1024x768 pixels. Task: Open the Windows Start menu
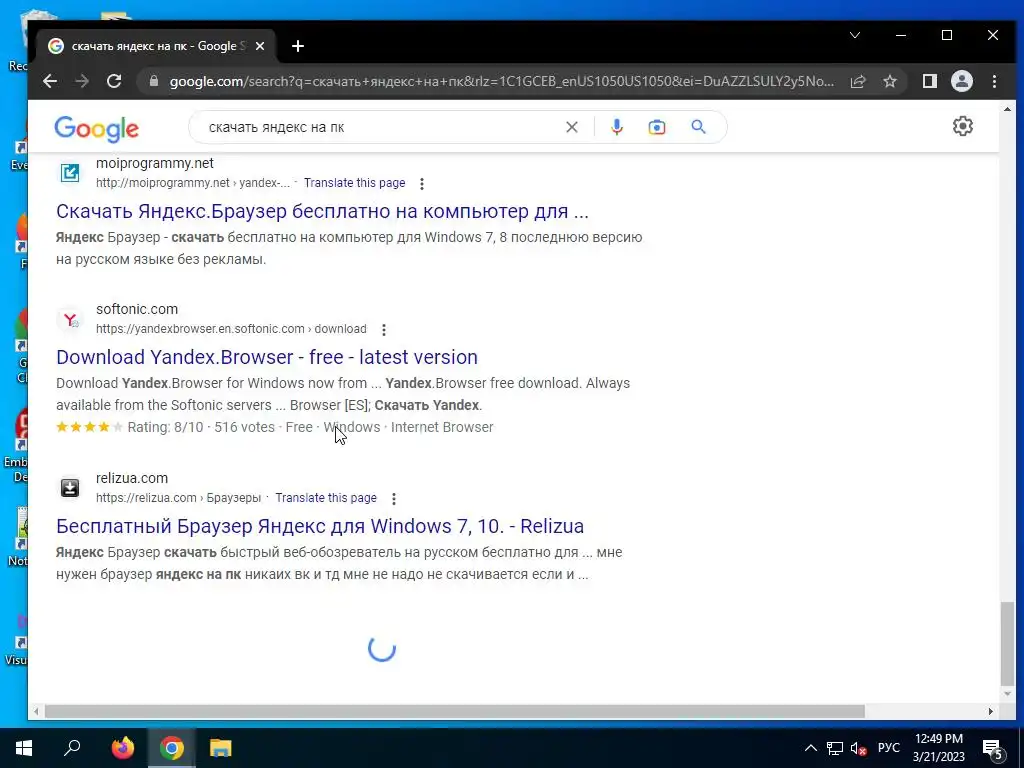[24, 748]
